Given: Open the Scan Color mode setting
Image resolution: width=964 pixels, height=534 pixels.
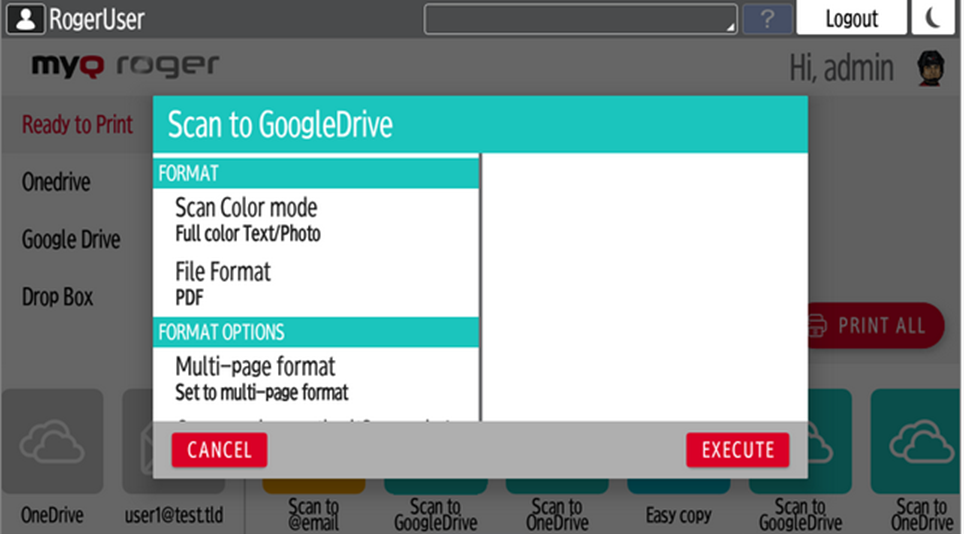Looking at the screenshot, I should pos(315,221).
